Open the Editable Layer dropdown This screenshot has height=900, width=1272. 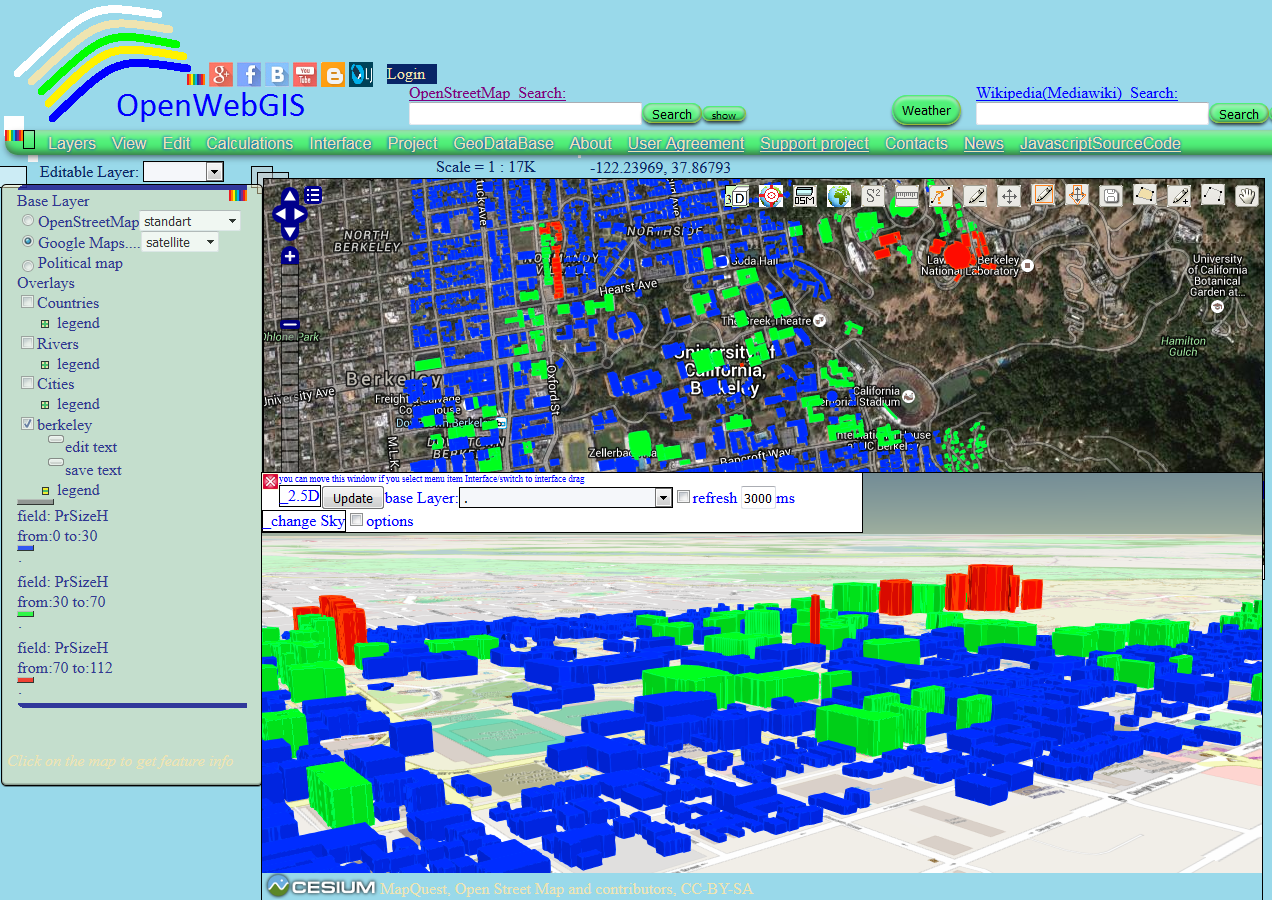click(x=183, y=172)
